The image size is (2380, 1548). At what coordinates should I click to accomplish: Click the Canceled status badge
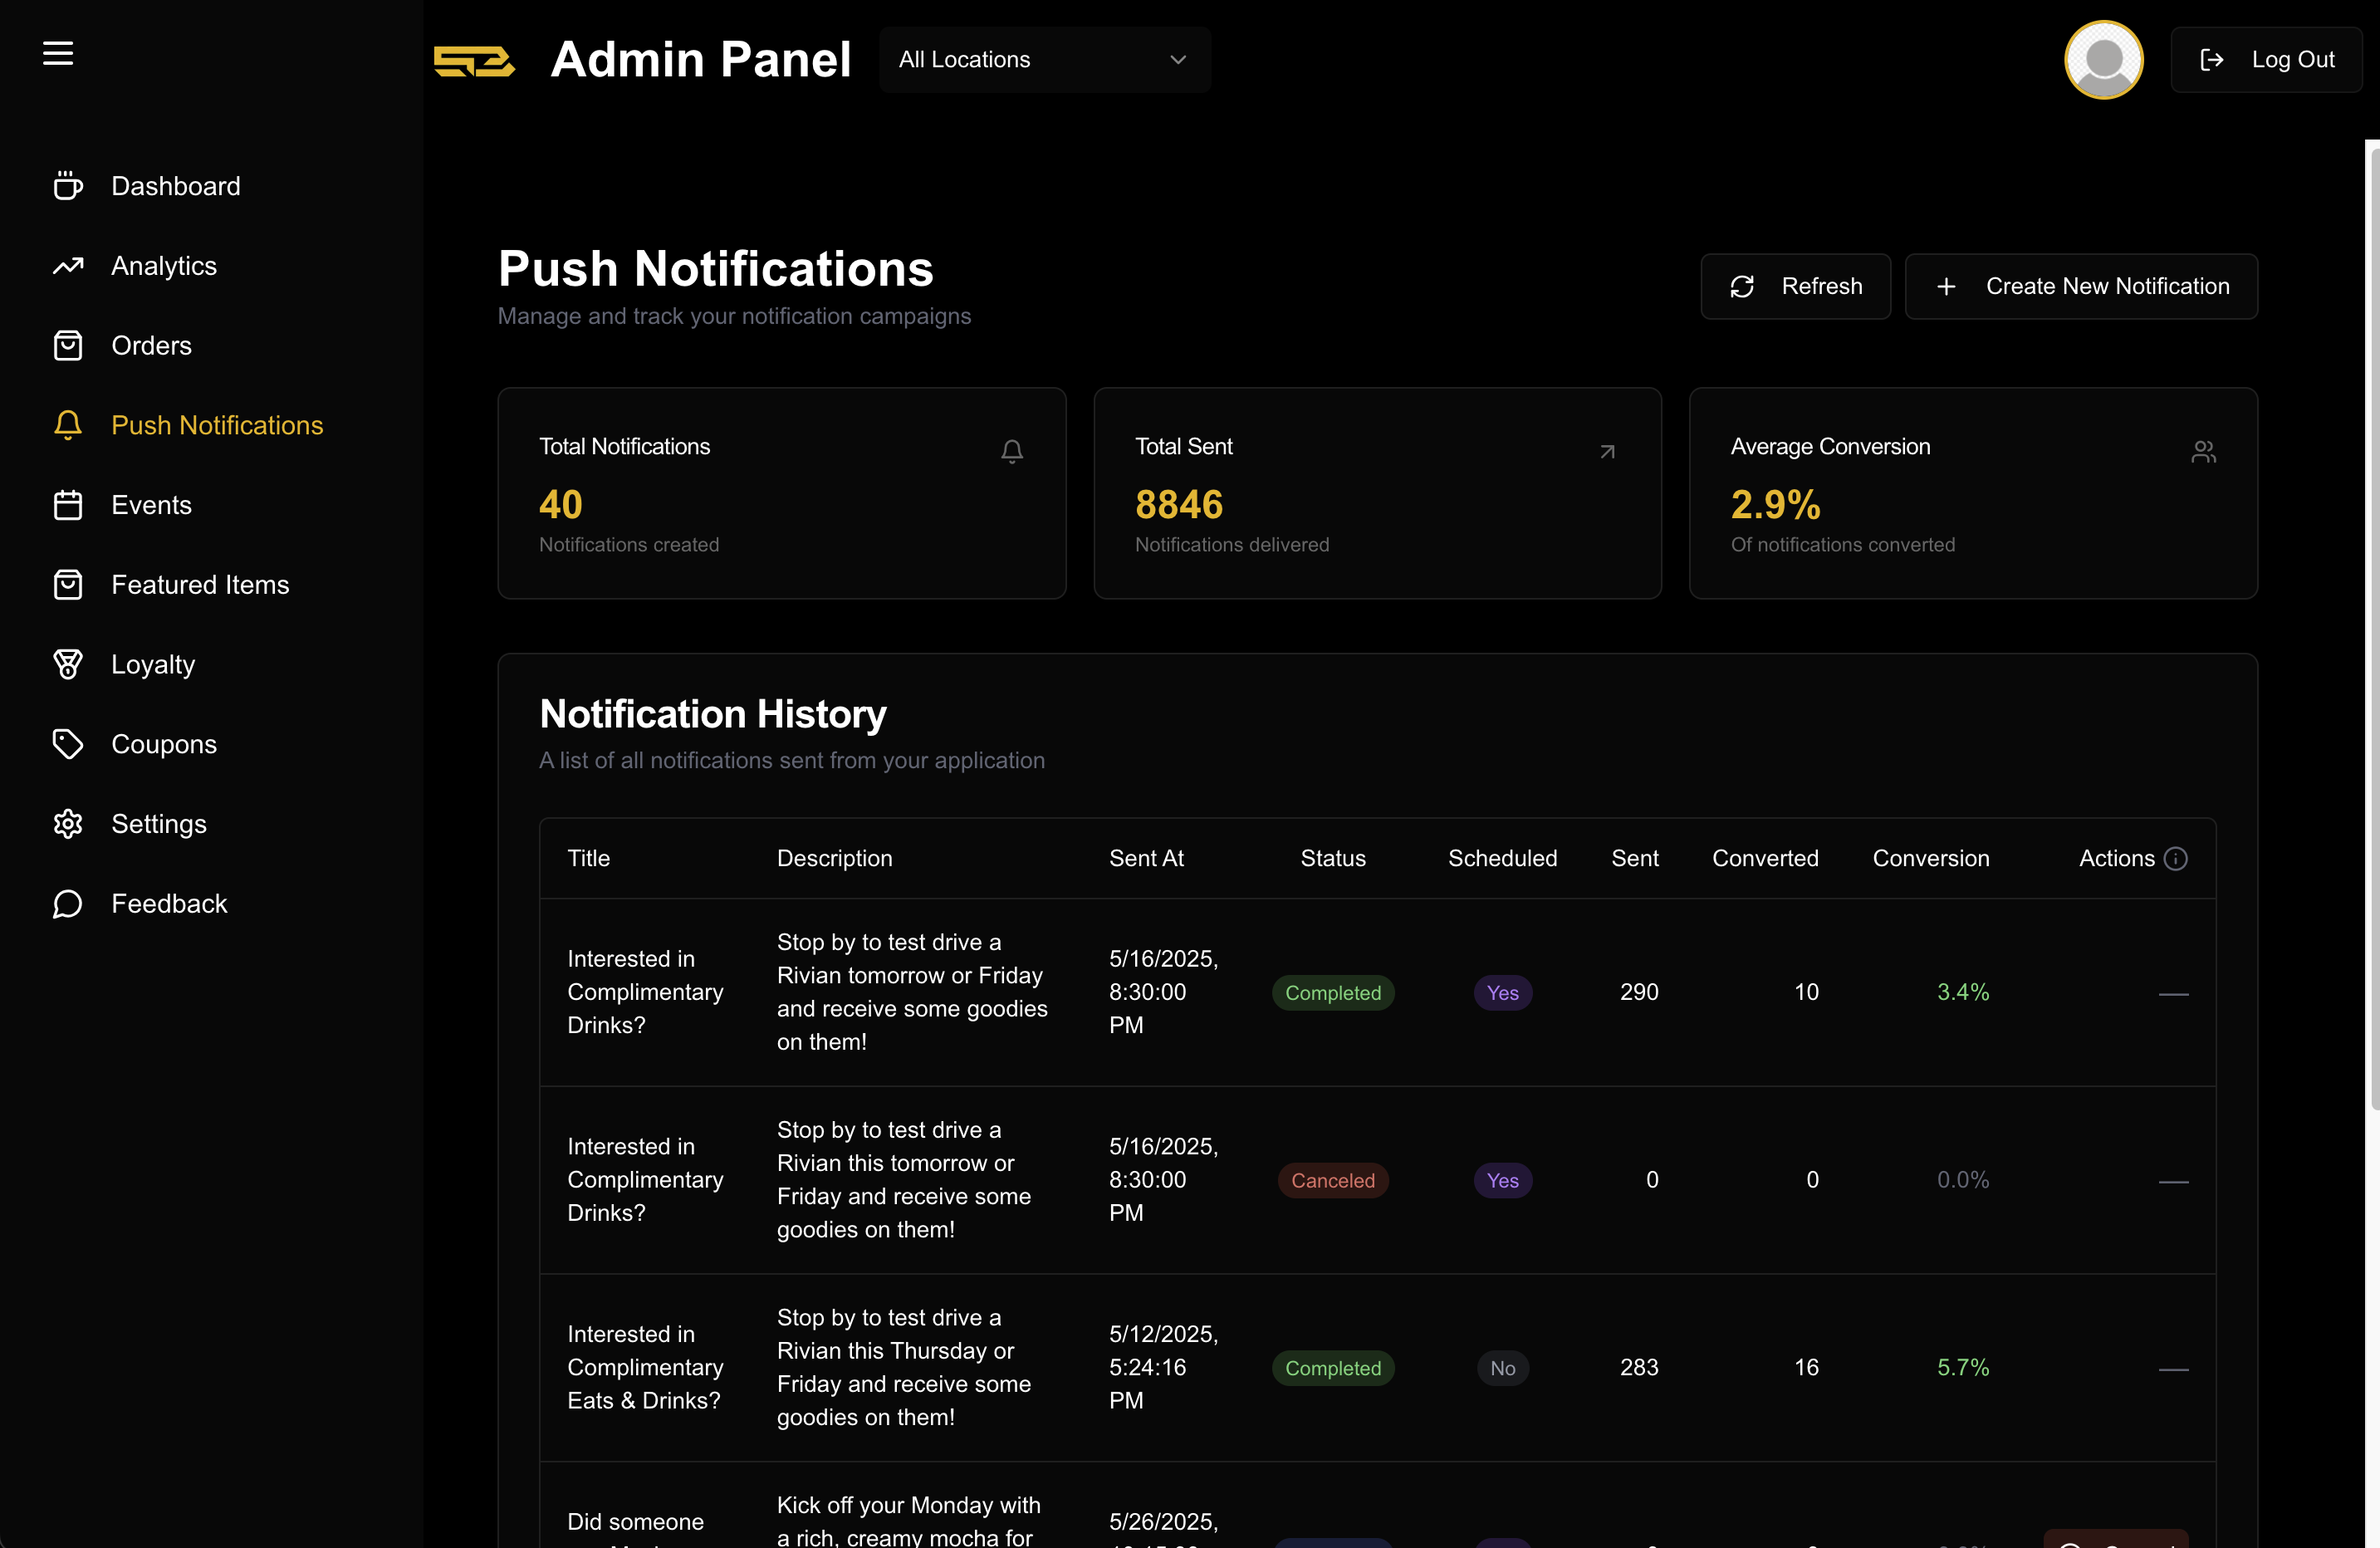tap(1333, 1181)
